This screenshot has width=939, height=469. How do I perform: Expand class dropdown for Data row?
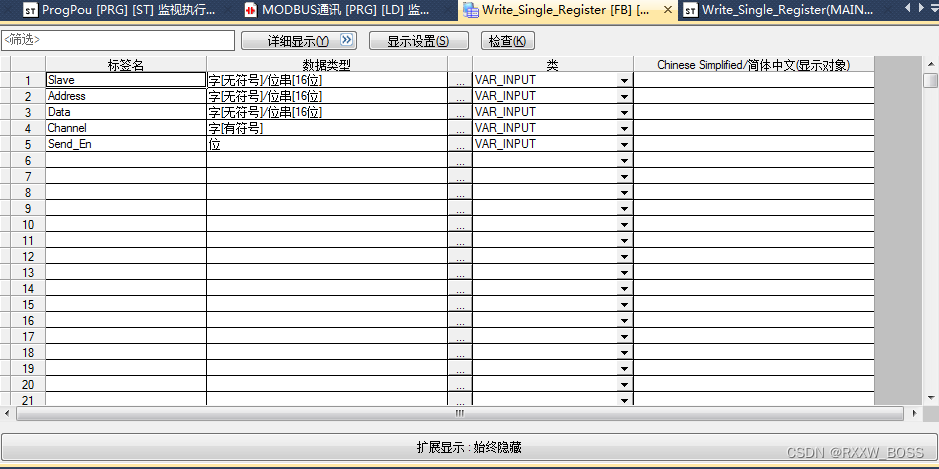625,112
